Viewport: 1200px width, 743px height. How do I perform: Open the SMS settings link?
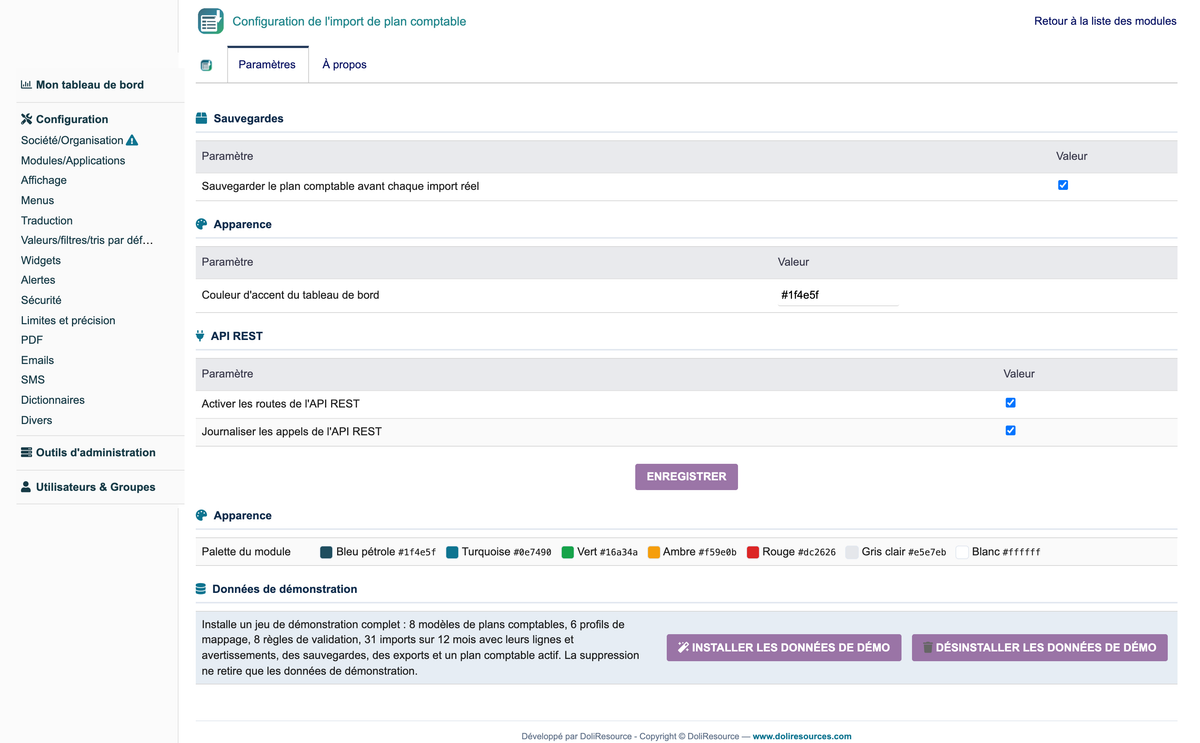[x=33, y=380]
